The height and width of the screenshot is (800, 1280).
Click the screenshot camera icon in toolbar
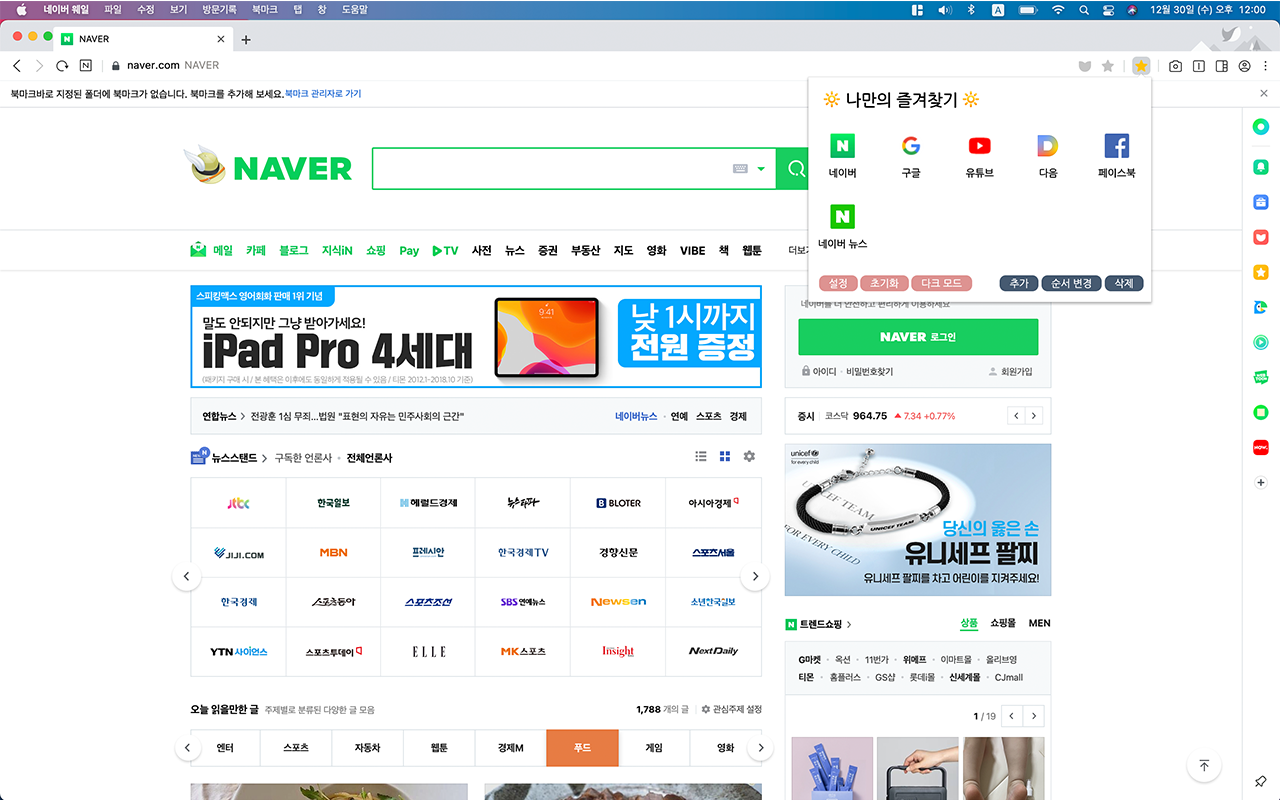(x=1175, y=66)
